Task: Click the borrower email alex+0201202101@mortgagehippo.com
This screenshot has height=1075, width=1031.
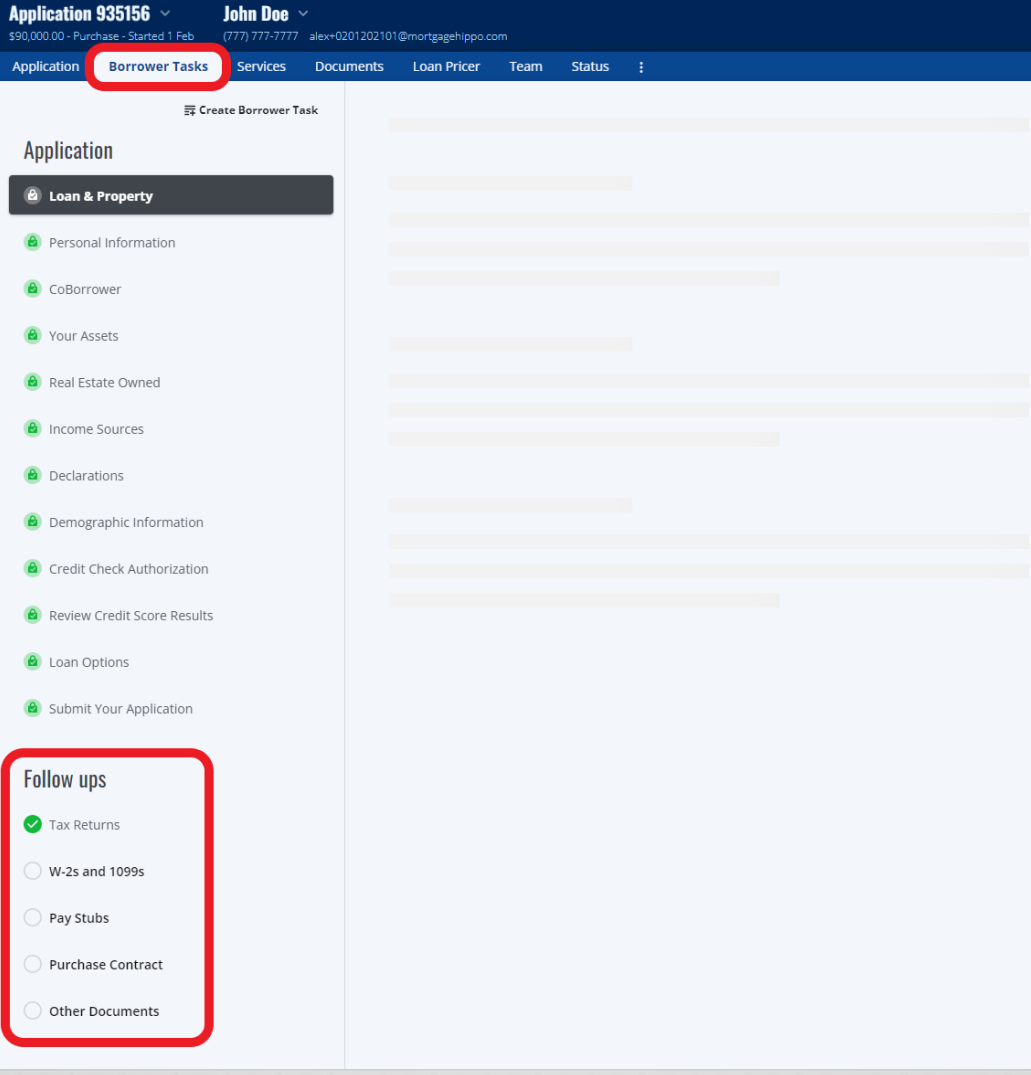Action: [x=408, y=36]
